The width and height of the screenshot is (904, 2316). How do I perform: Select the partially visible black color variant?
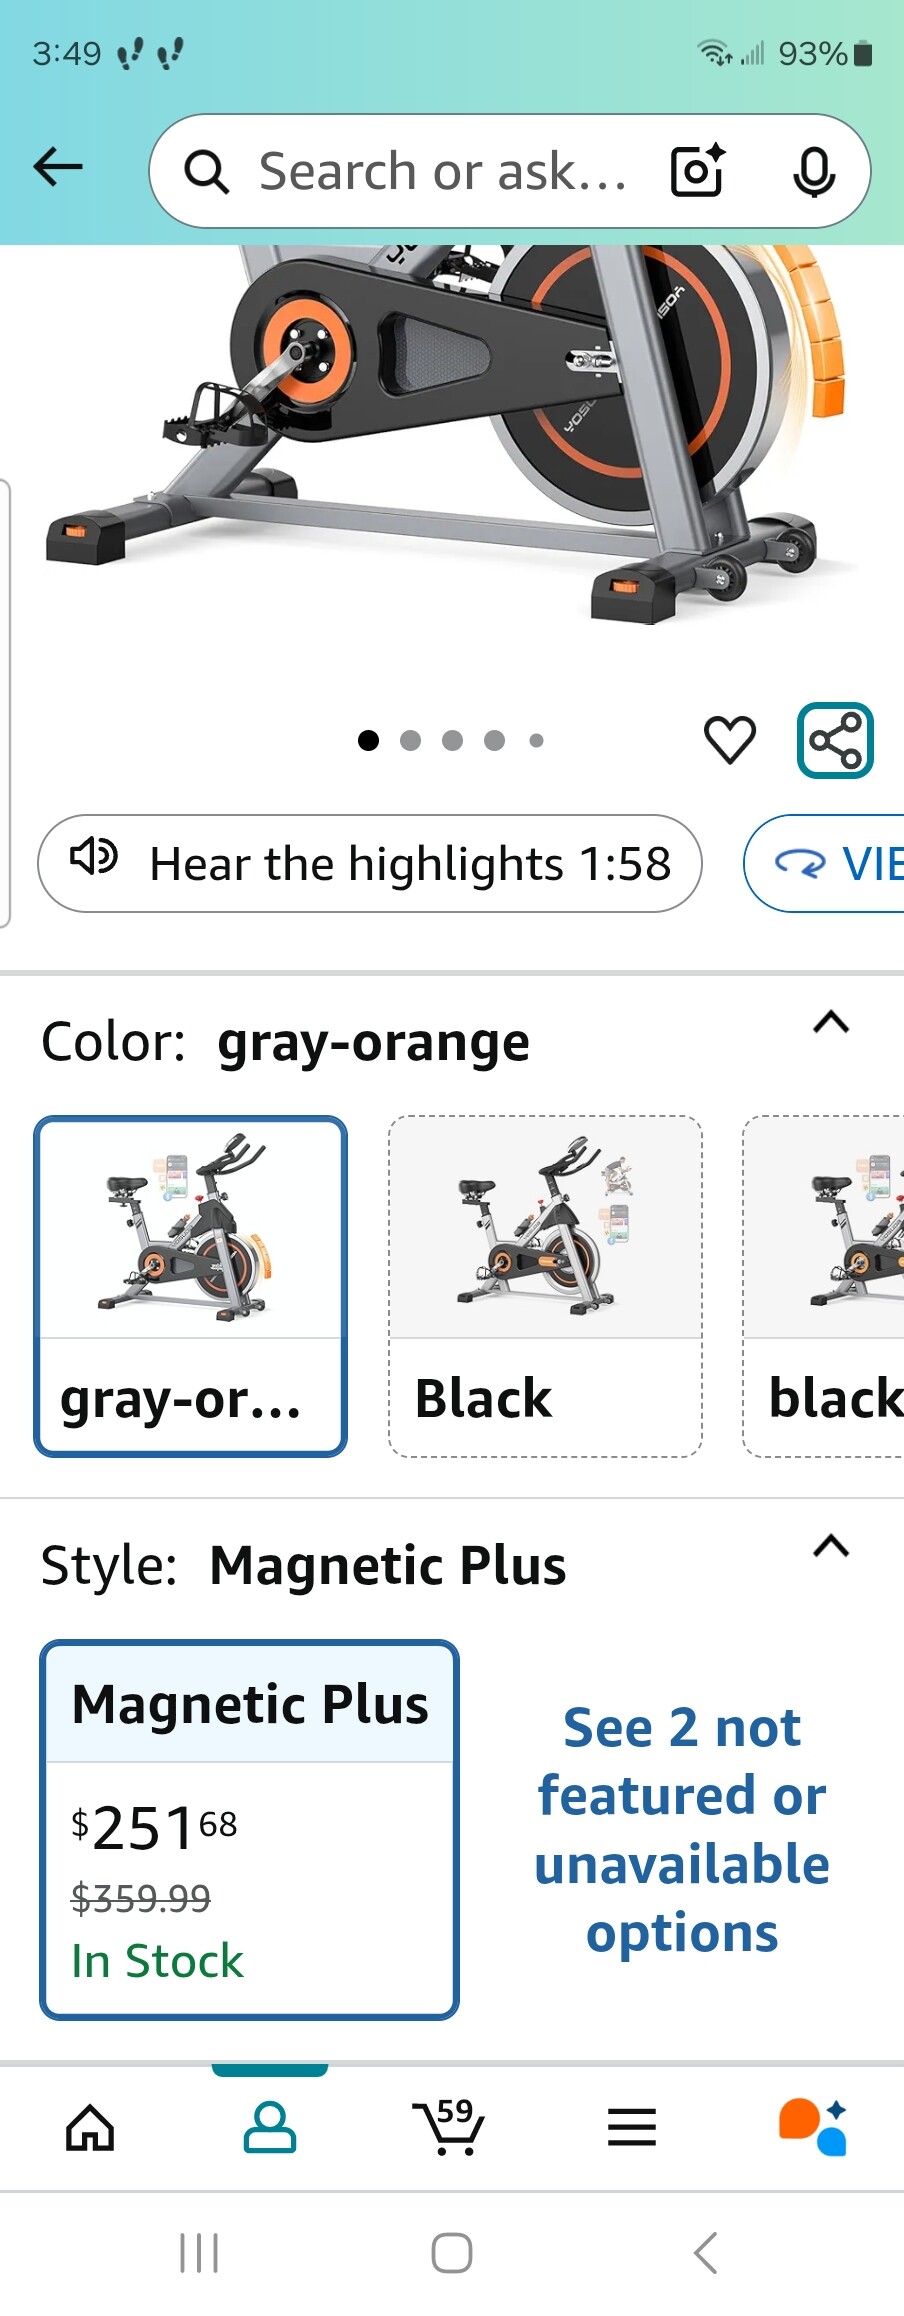click(x=823, y=1286)
